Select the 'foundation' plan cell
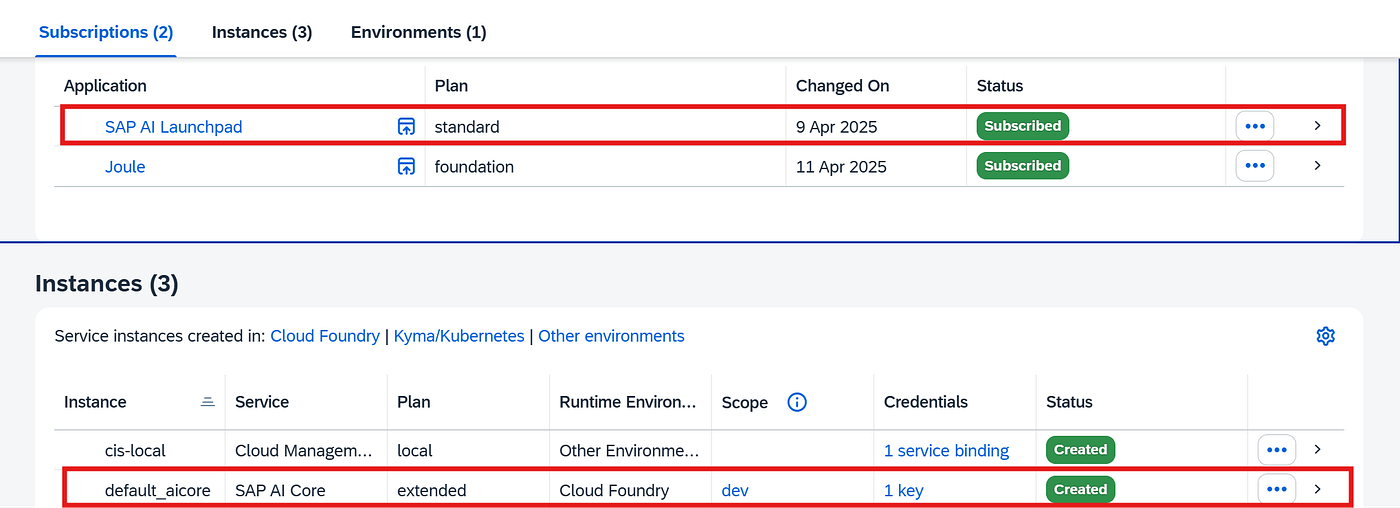The width and height of the screenshot is (1400, 508). point(474,167)
